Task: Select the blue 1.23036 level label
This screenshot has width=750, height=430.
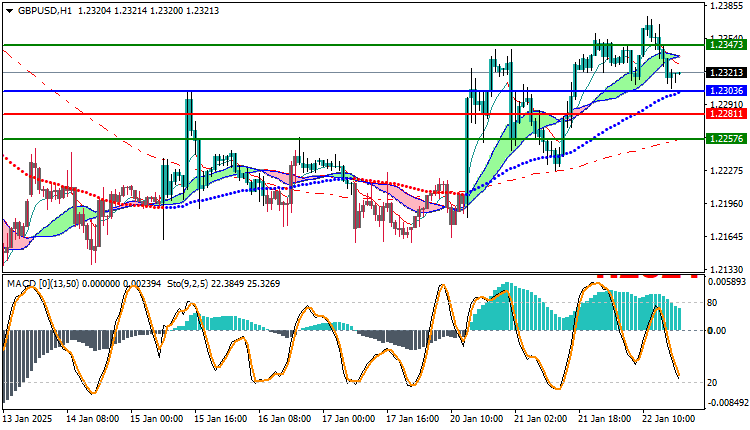Action: point(727,90)
